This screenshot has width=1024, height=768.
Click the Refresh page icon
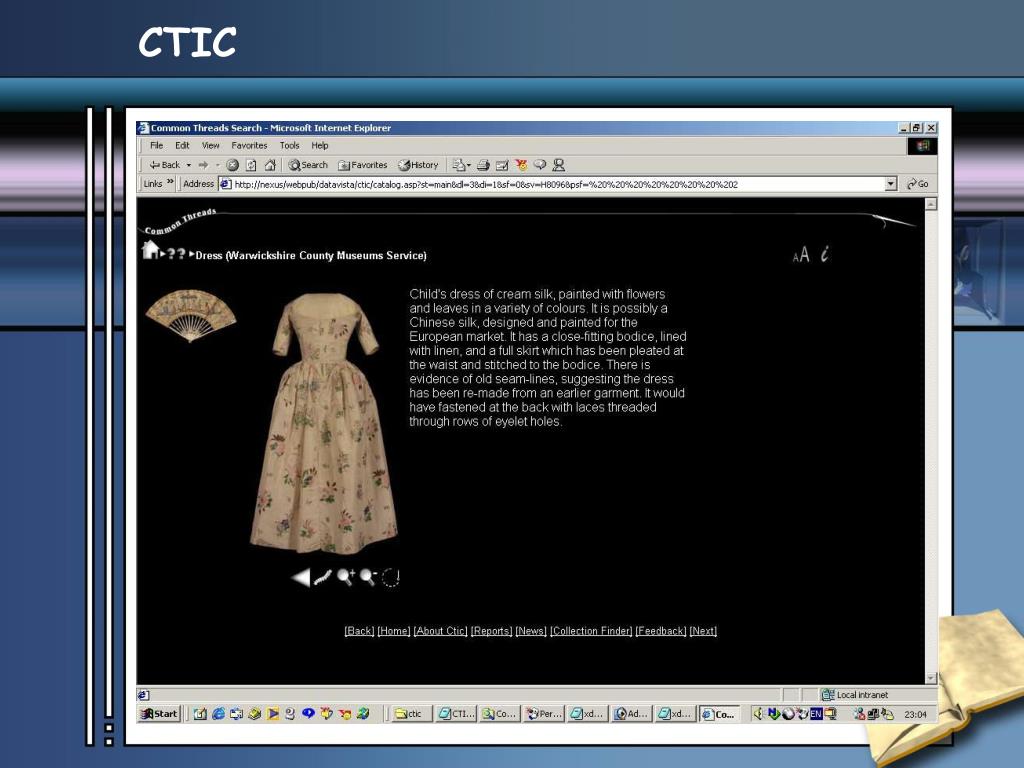[251, 165]
